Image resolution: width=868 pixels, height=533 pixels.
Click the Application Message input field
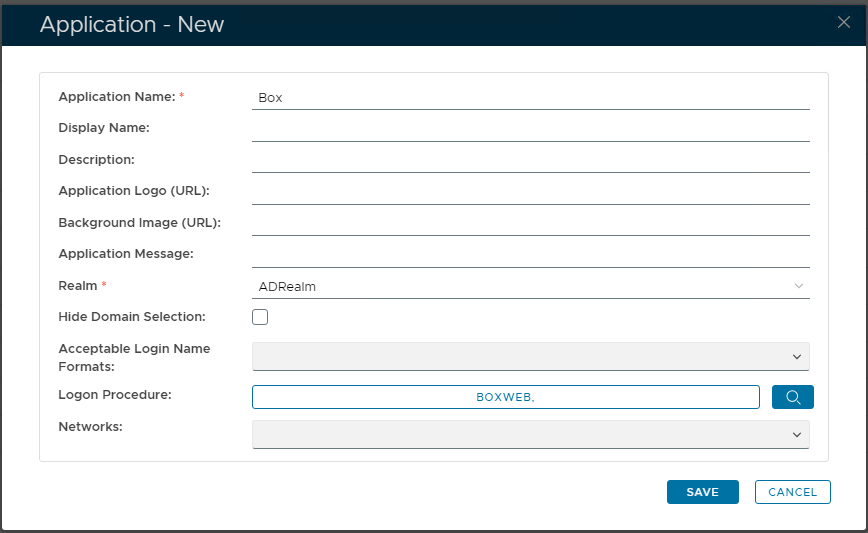coord(530,255)
